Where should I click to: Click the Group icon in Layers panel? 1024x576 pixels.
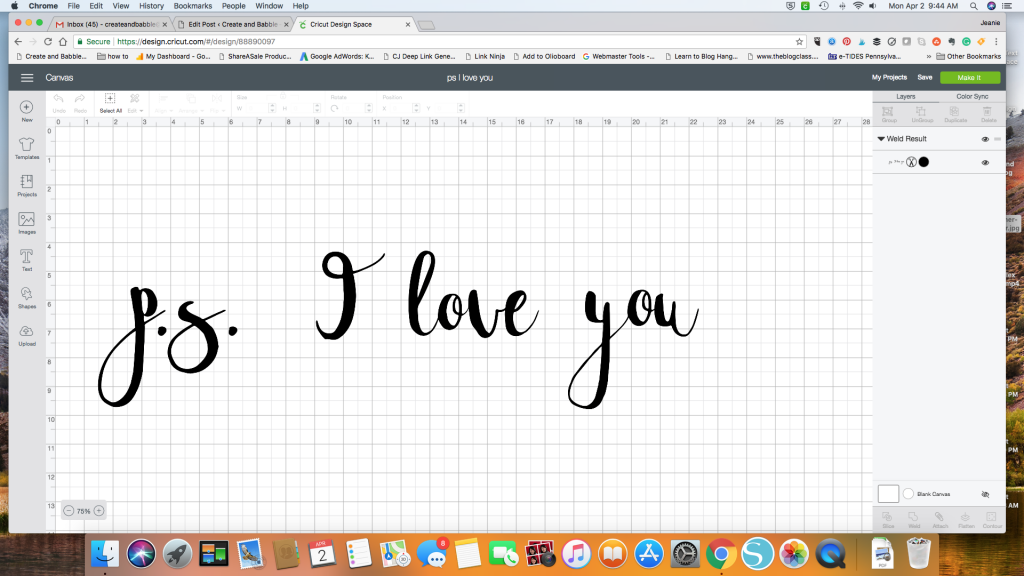pos(889,114)
